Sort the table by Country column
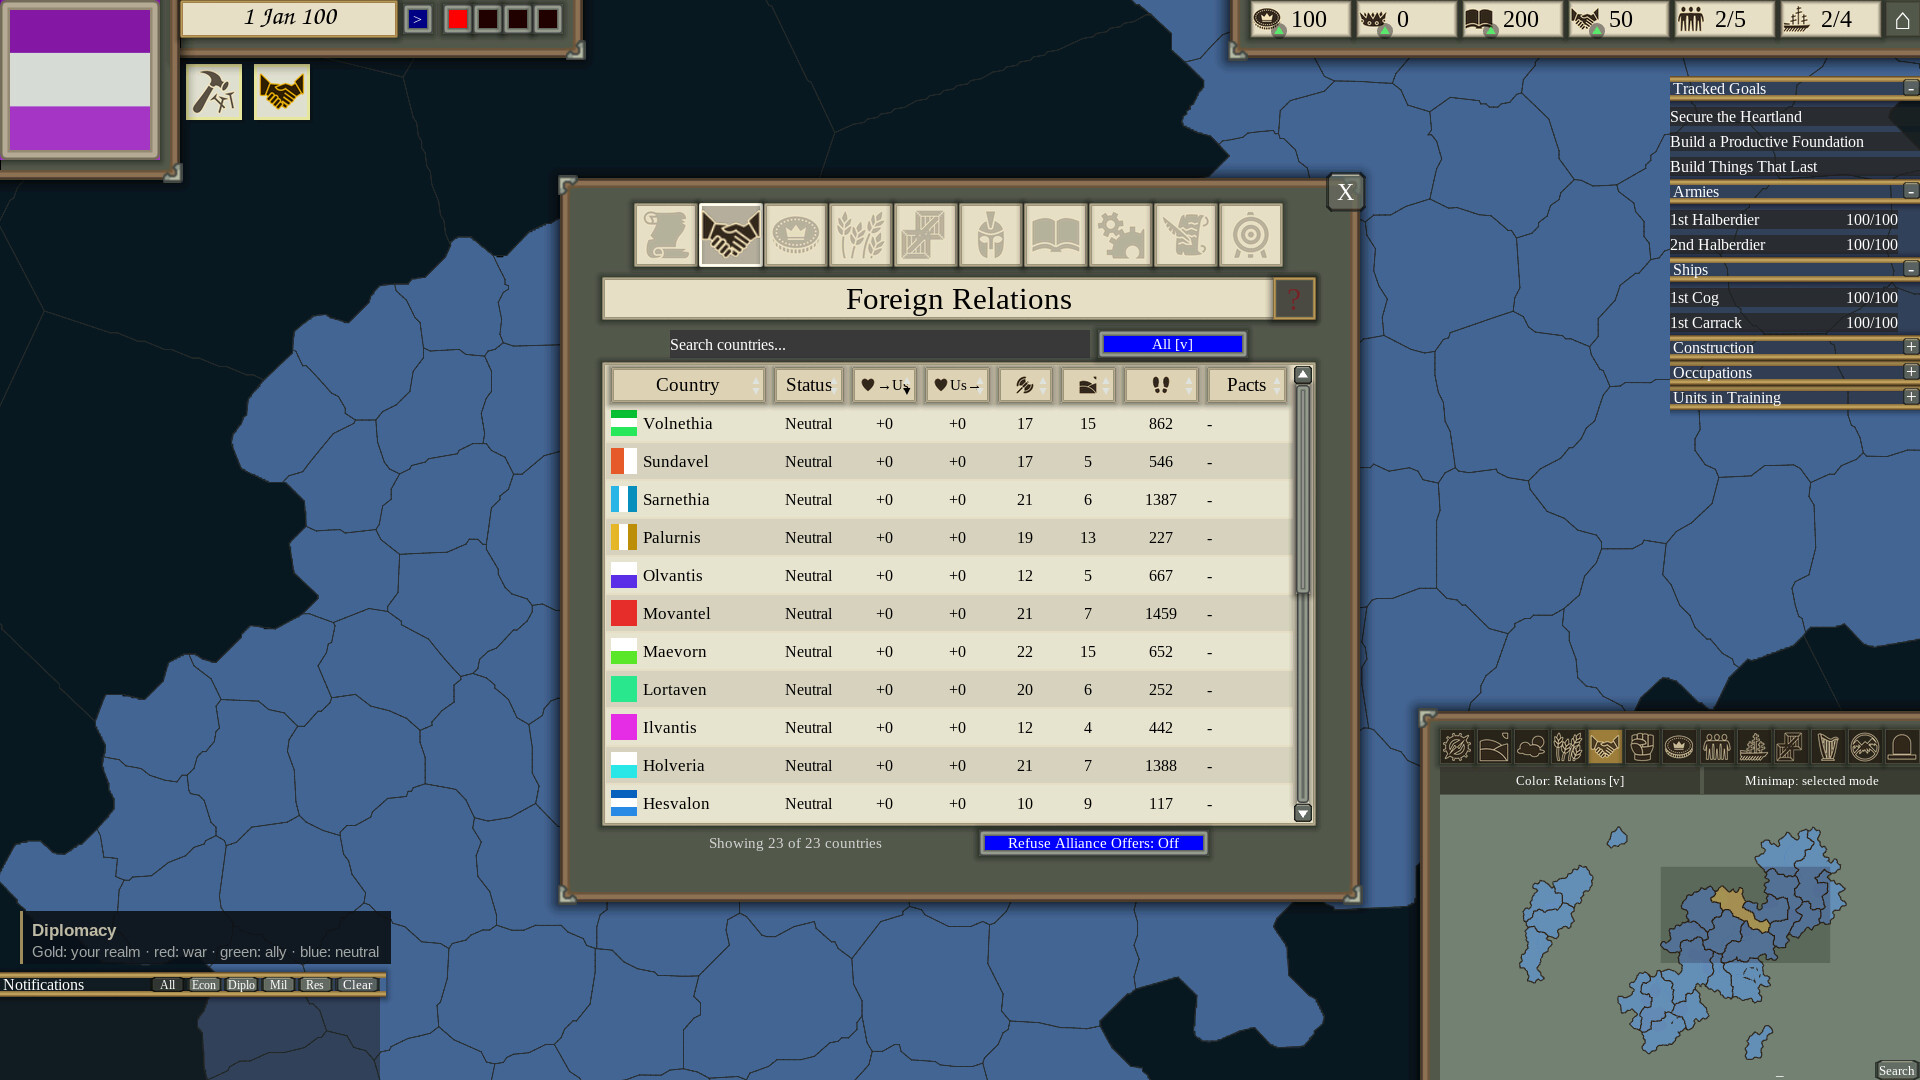This screenshot has width=1920, height=1080. [688, 385]
